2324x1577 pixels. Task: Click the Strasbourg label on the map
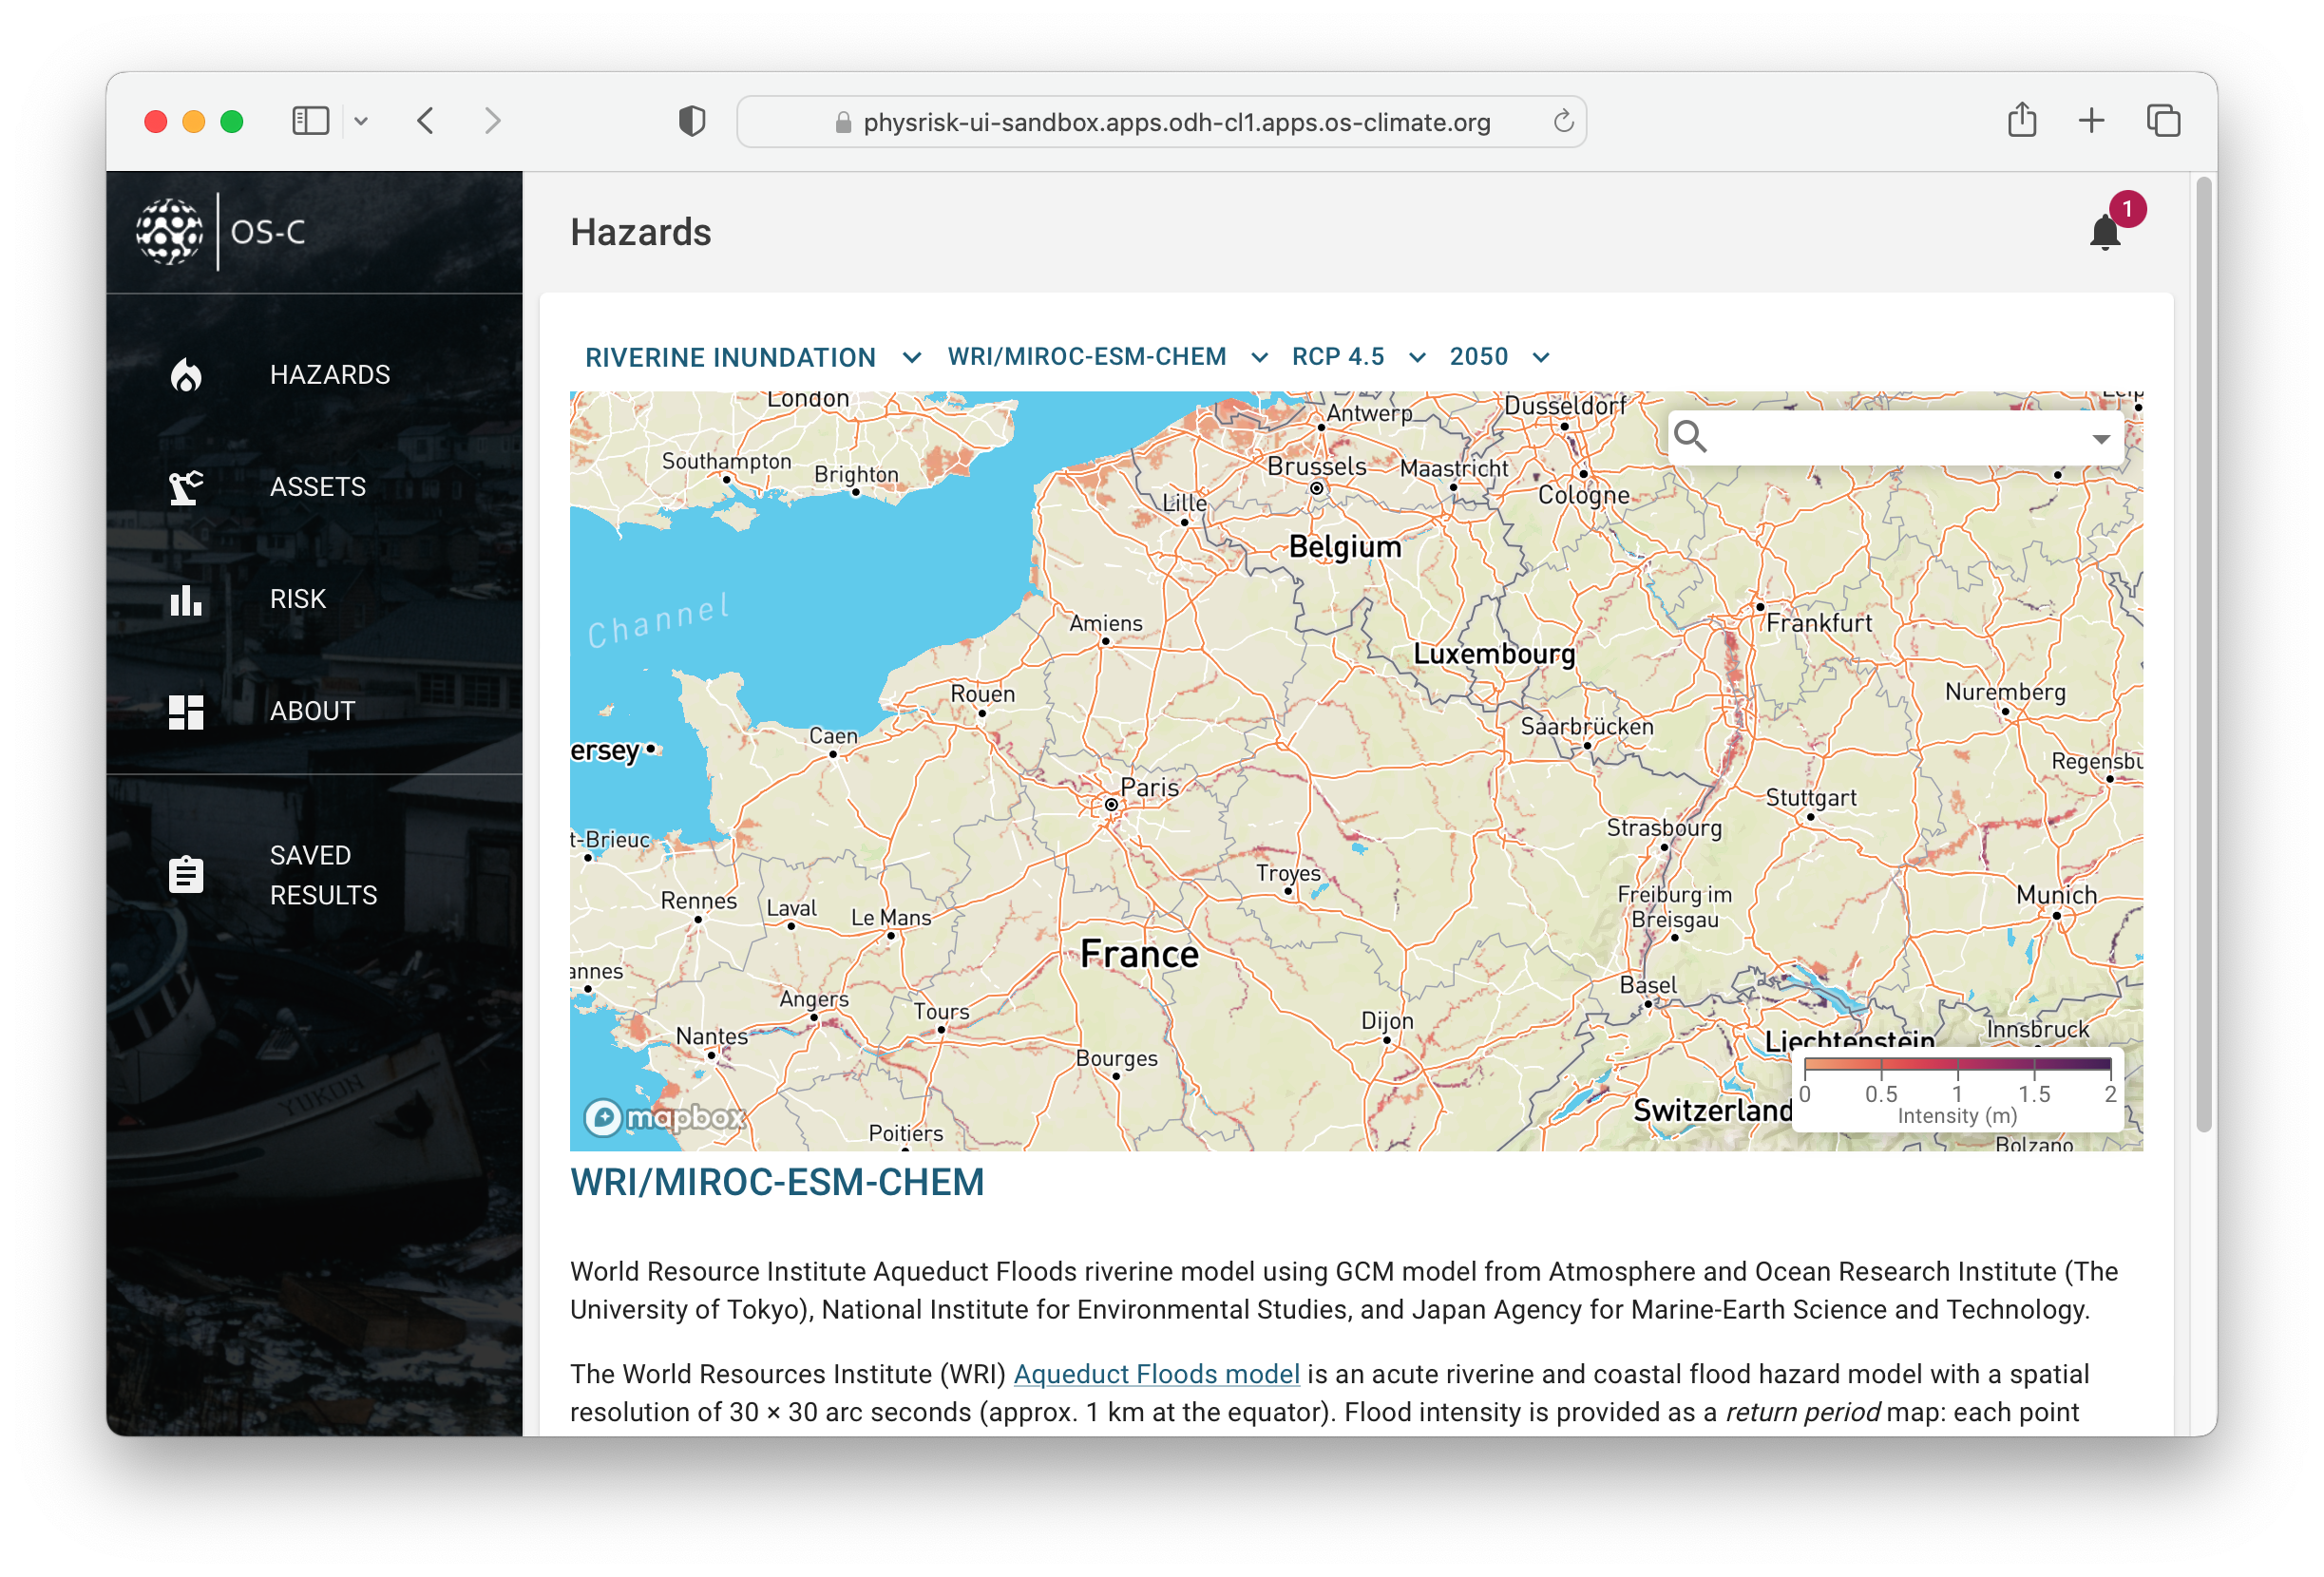tap(1663, 827)
